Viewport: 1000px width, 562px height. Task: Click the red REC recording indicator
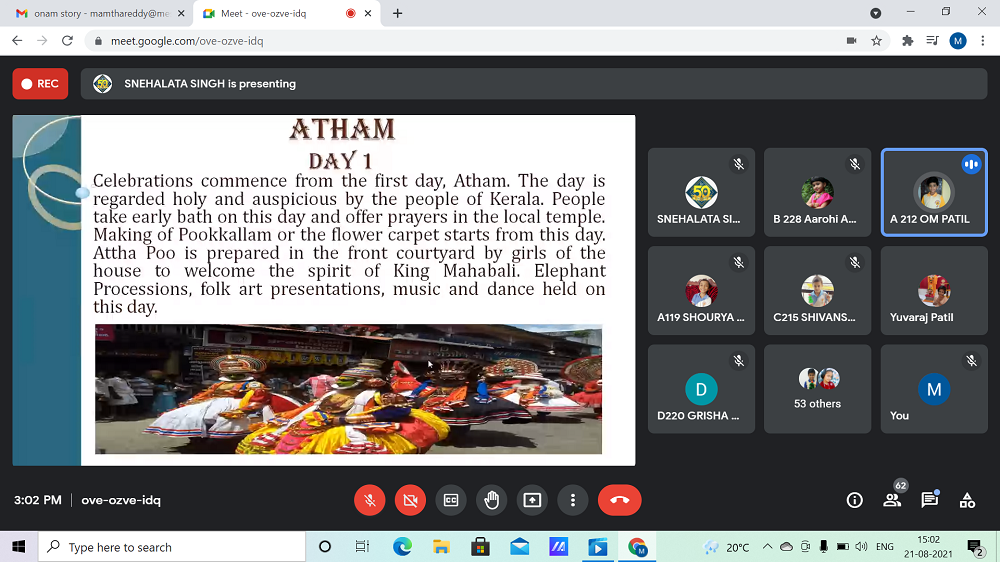click(x=40, y=84)
